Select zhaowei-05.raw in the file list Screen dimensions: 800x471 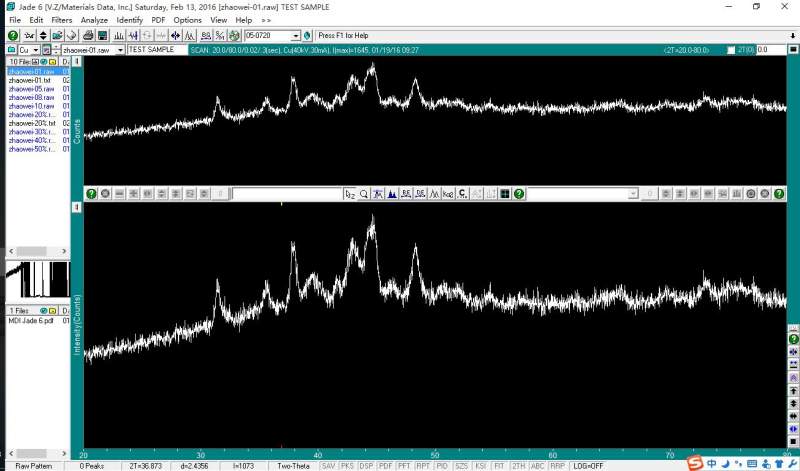[x=32, y=89]
